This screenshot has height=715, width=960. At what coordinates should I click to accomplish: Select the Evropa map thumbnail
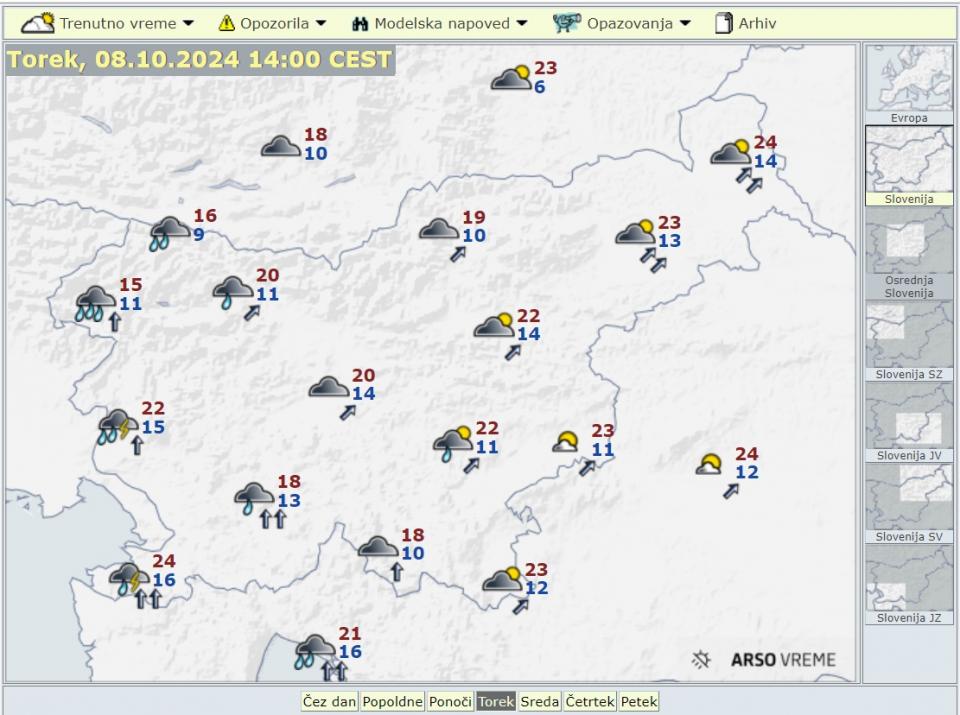tap(908, 83)
